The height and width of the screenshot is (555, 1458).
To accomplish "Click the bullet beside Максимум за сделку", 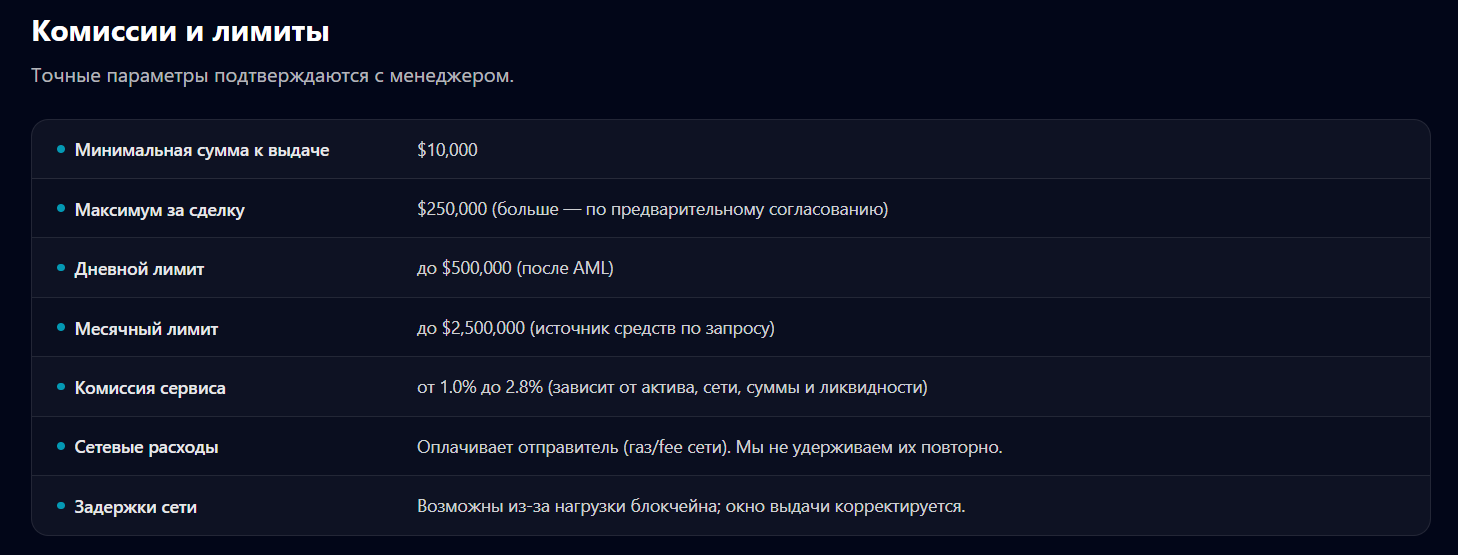I will point(61,209).
